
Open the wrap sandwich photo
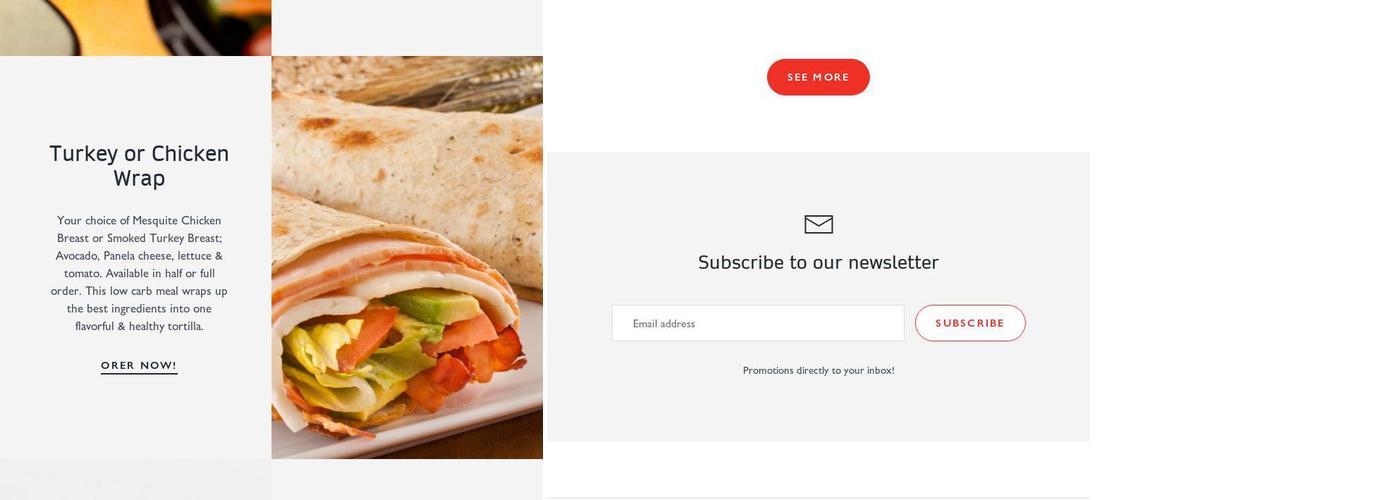point(407,257)
